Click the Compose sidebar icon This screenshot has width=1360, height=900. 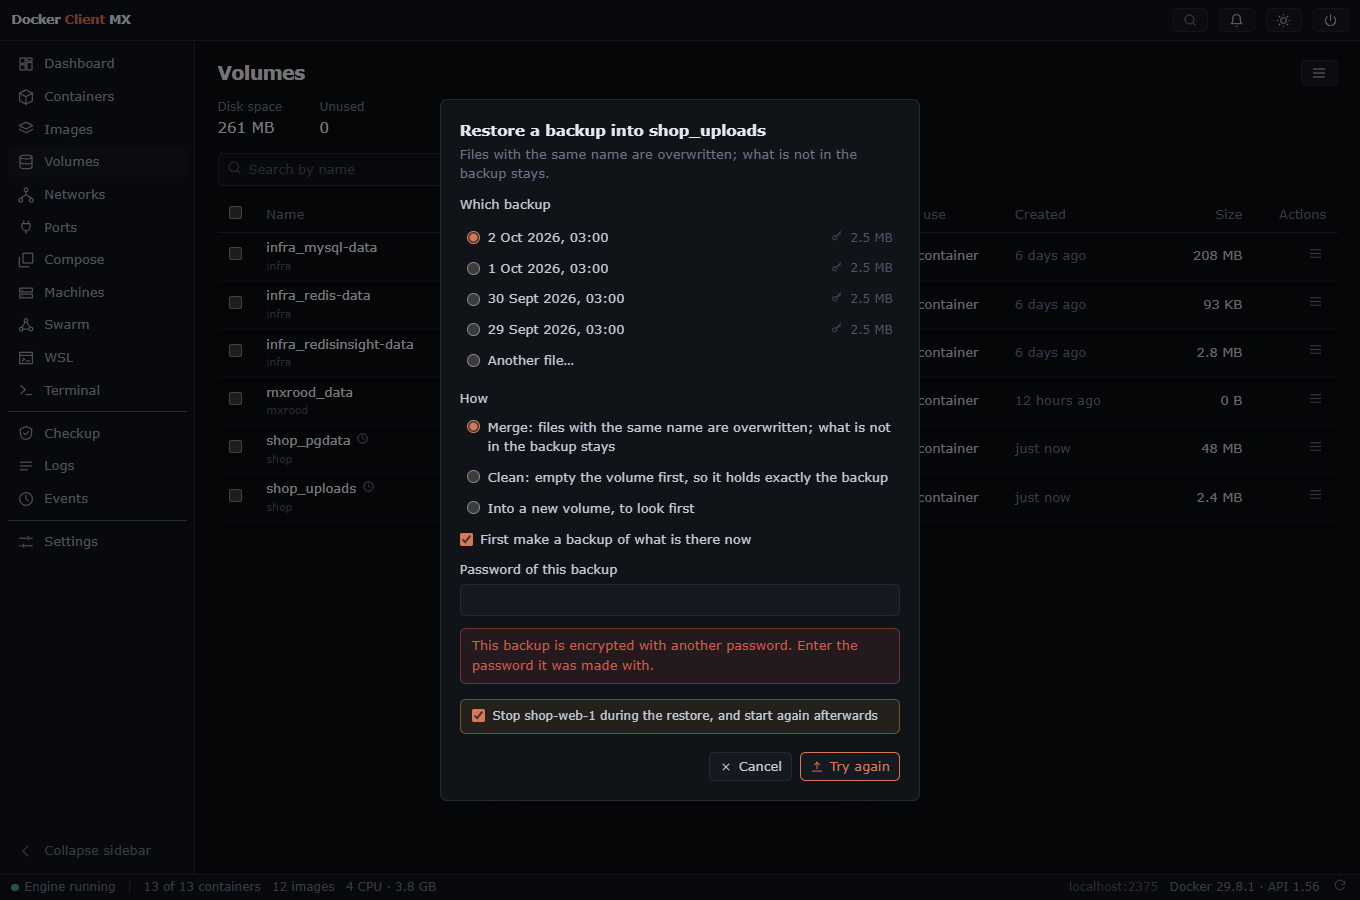pyautogui.click(x=26, y=260)
